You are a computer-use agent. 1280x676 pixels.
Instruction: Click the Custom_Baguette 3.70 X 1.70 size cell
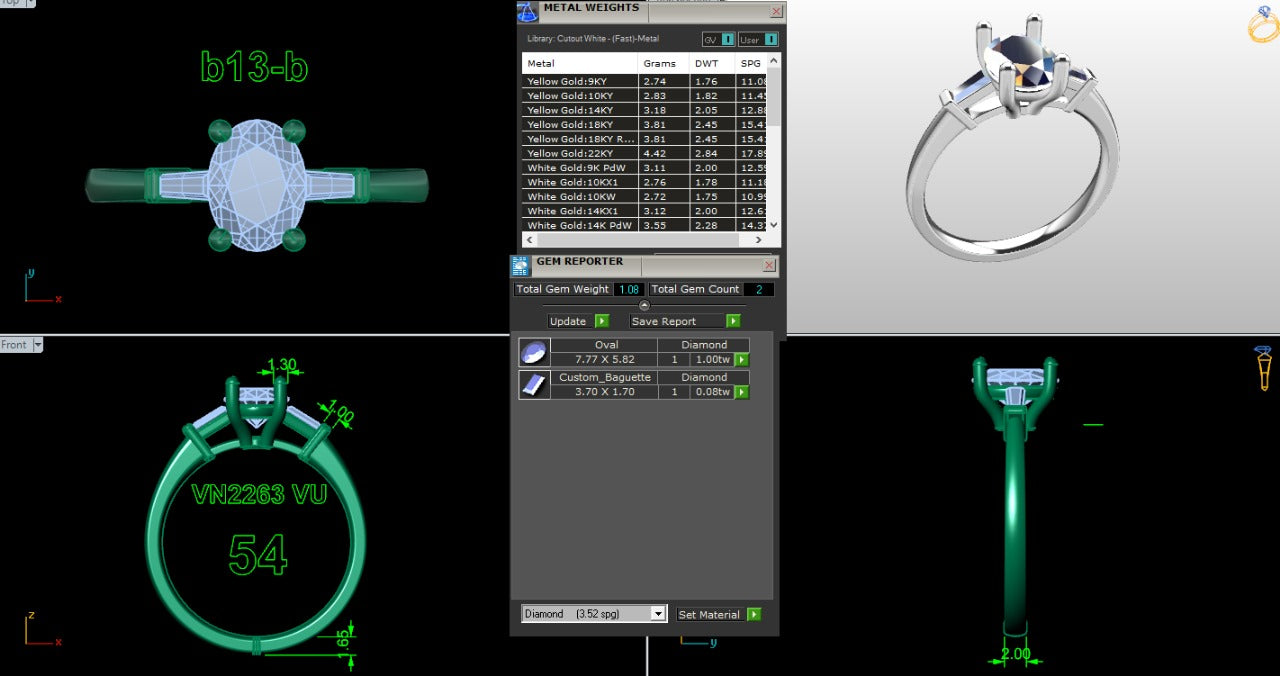[x=606, y=392]
